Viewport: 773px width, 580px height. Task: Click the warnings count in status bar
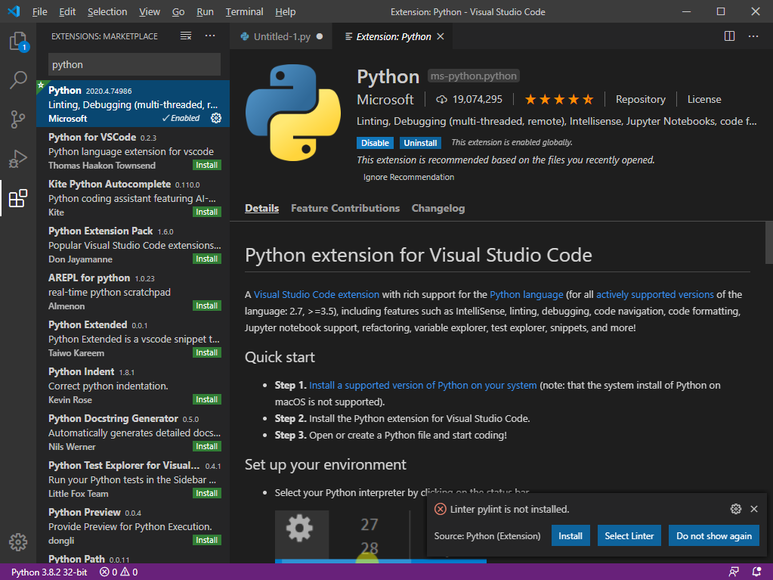pos(129,572)
